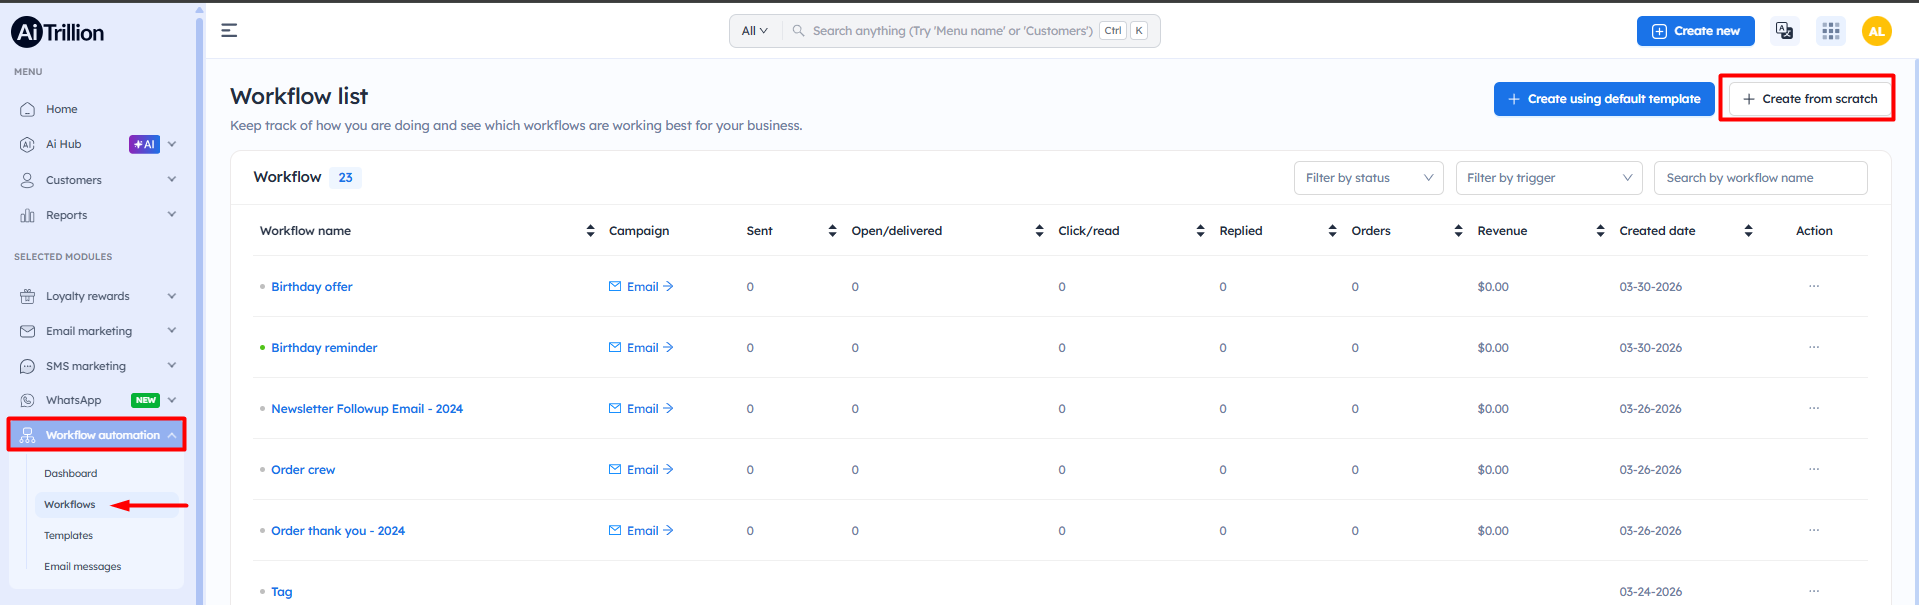The height and width of the screenshot is (605, 1919).
Task: Open the language translate icon
Action: [1784, 31]
